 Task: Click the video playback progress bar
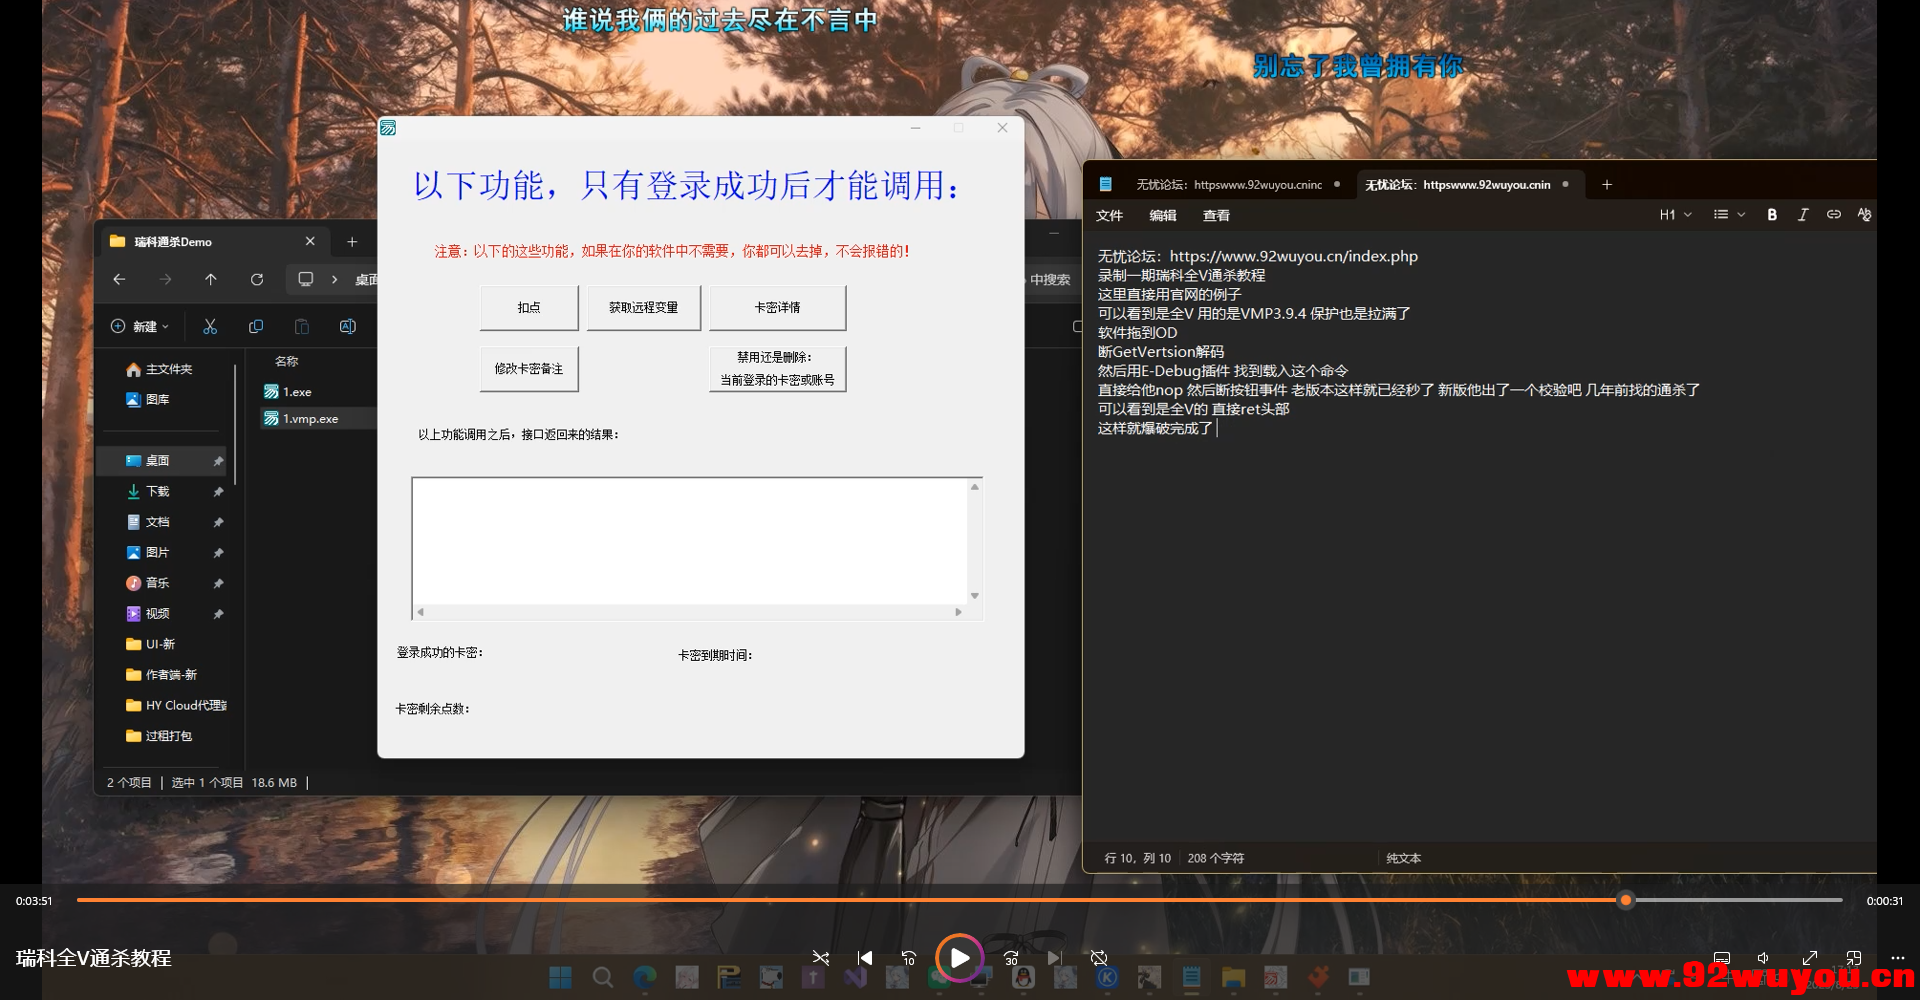pos(960,900)
